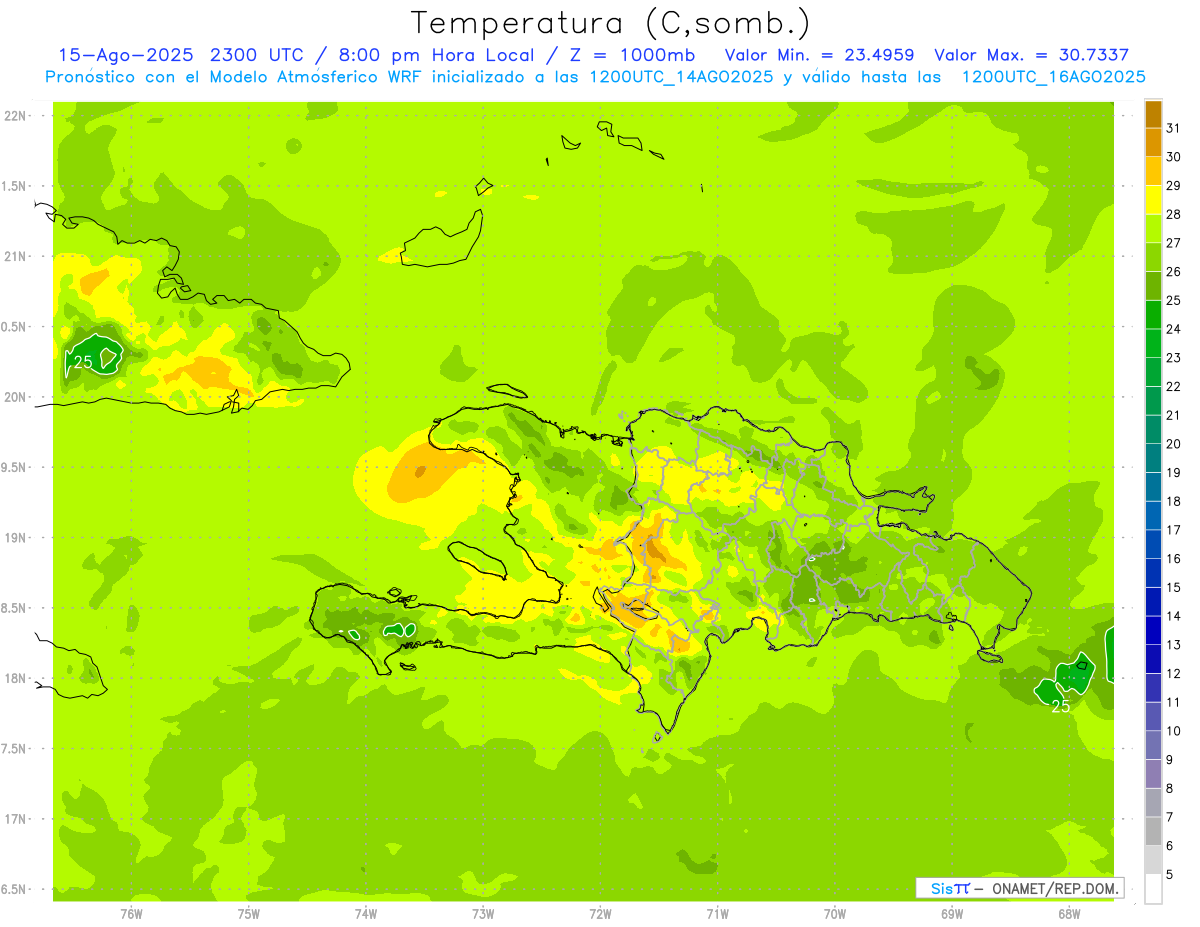Click the "22N" latitude axis label

tap(16, 116)
